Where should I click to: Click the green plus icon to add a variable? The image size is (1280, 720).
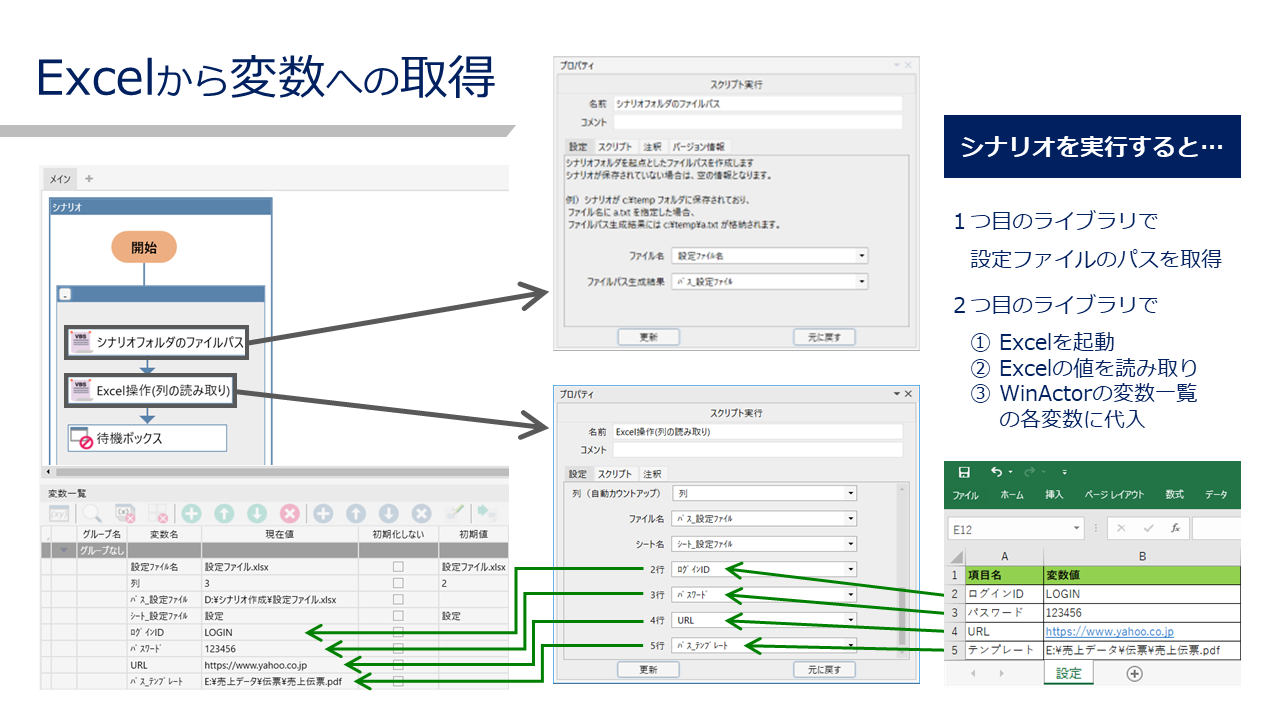(190, 513)
